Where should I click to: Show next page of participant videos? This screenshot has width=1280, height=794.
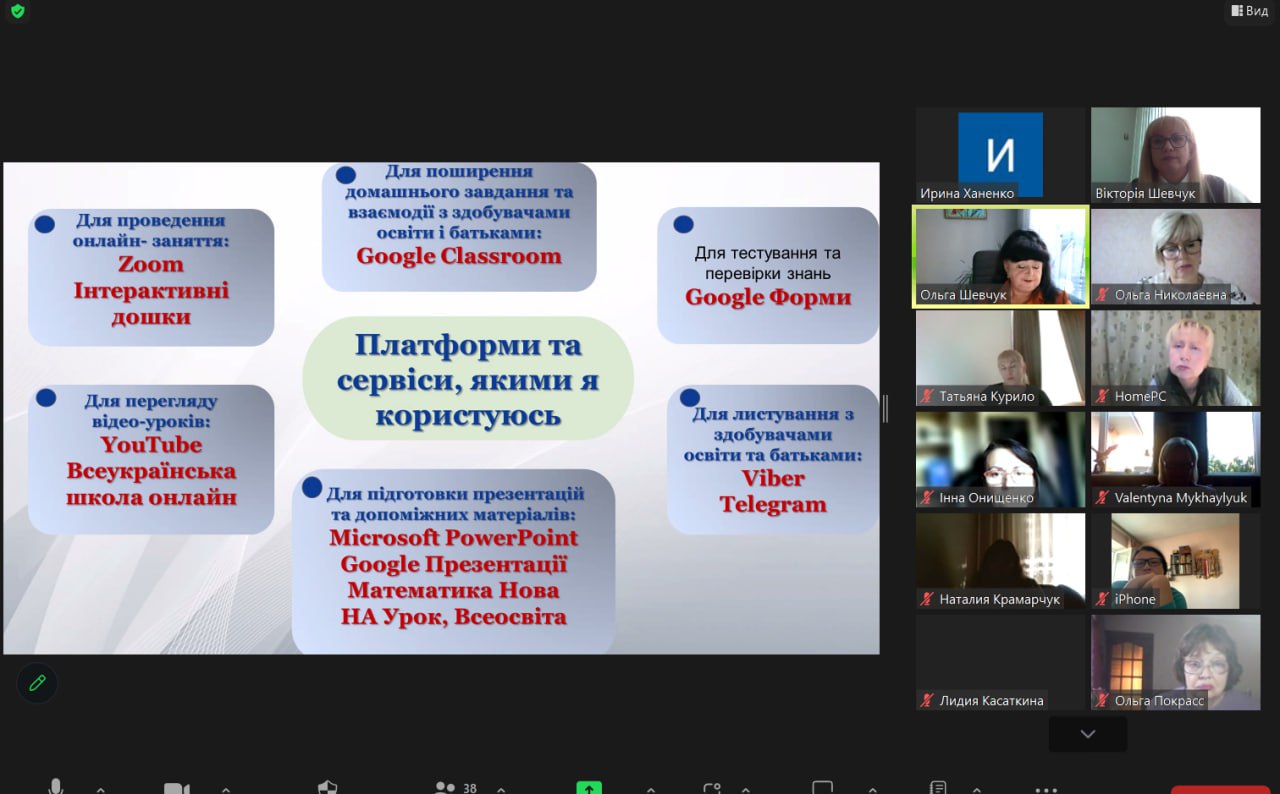coord(1088,734)
